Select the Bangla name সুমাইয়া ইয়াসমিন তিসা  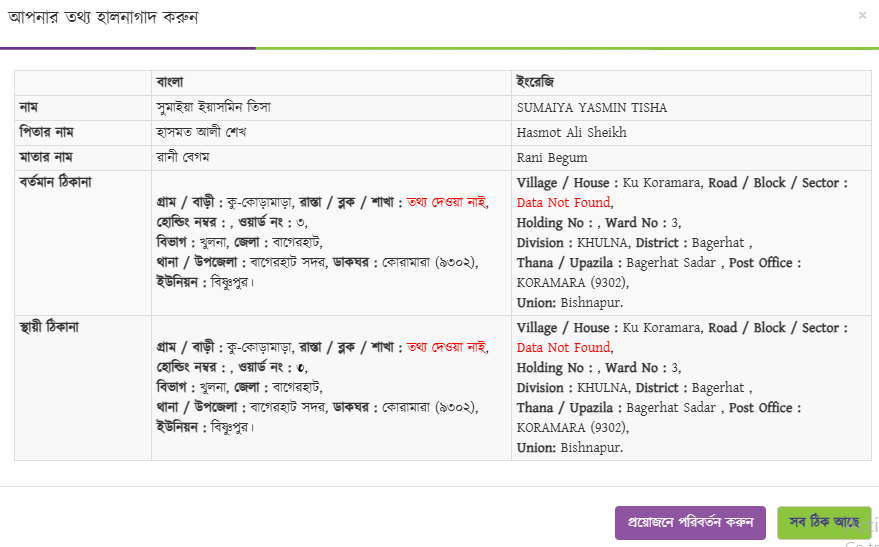coord(214,107)
